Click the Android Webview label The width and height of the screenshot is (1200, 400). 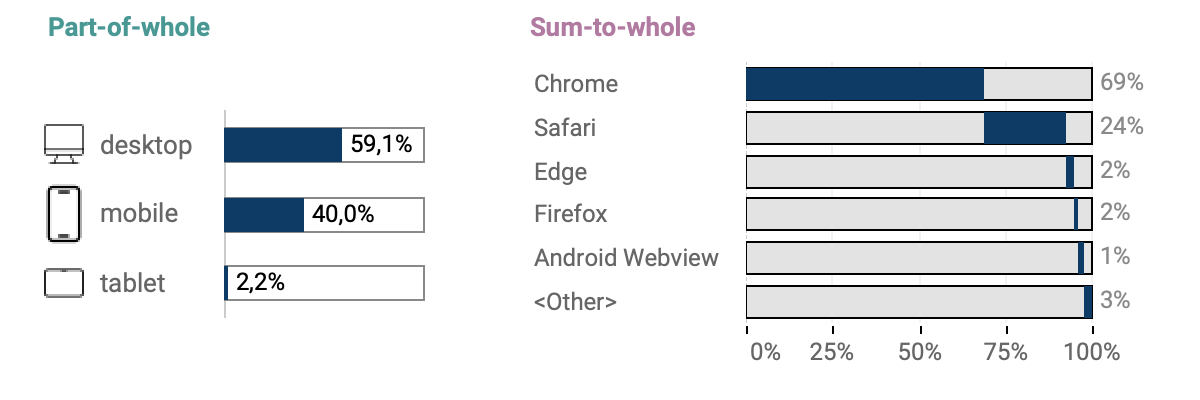coord(626,257)
